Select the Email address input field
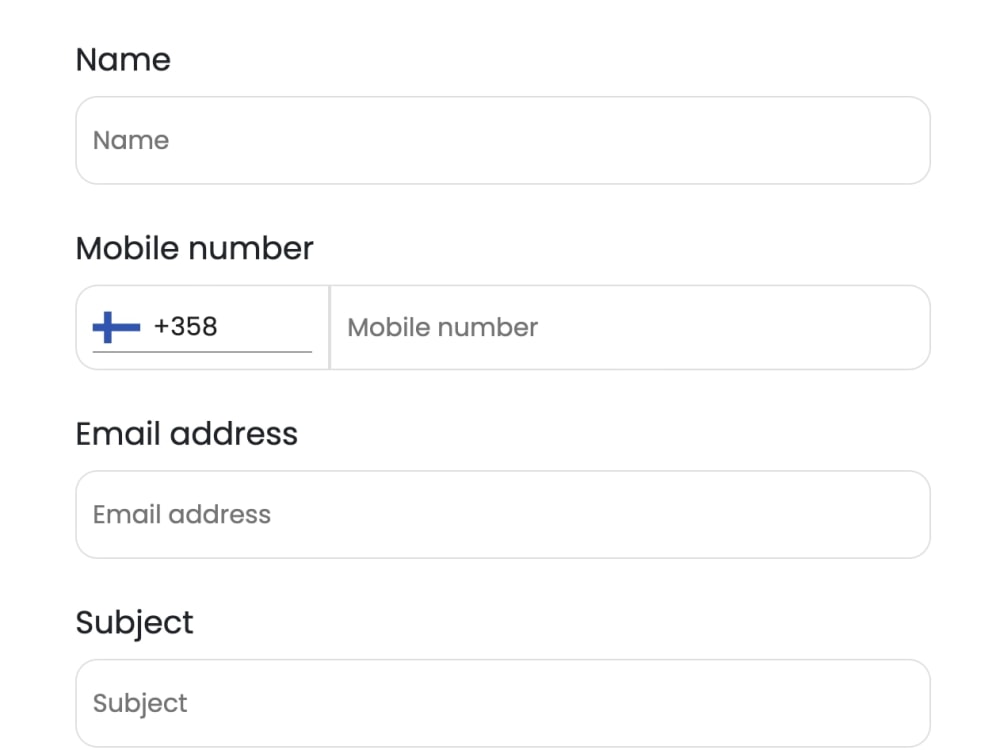The height and width of the screenshot is (750, 1000). [503, 515]
